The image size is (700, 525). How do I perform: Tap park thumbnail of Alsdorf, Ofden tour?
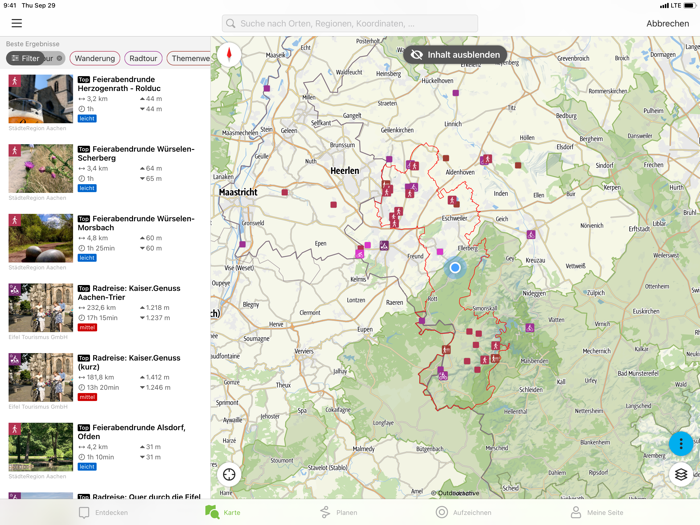(41, 447)
